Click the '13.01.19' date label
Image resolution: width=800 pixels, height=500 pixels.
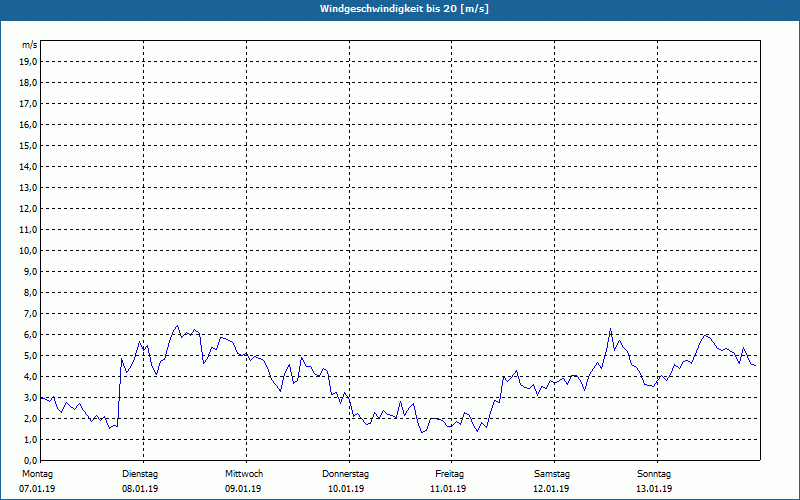[x=654, y=489]
